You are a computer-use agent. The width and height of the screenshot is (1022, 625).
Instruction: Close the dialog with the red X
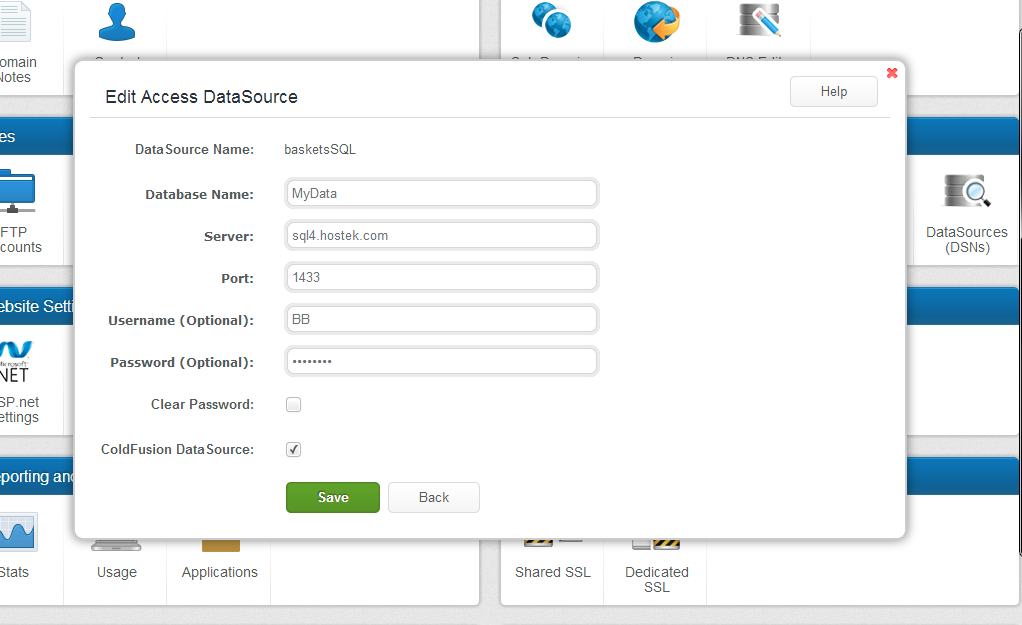[892, 73]
